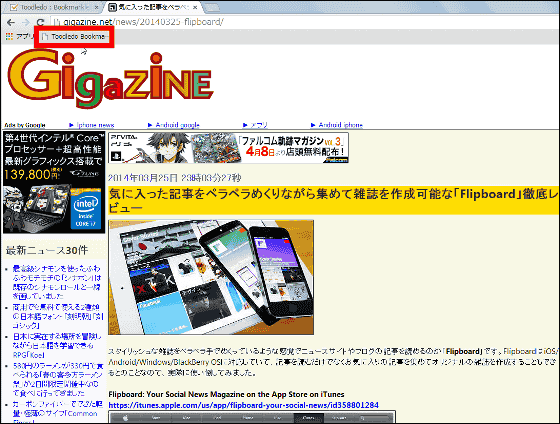Open the sidebar news link about carbon fiber

pos(58,412)
